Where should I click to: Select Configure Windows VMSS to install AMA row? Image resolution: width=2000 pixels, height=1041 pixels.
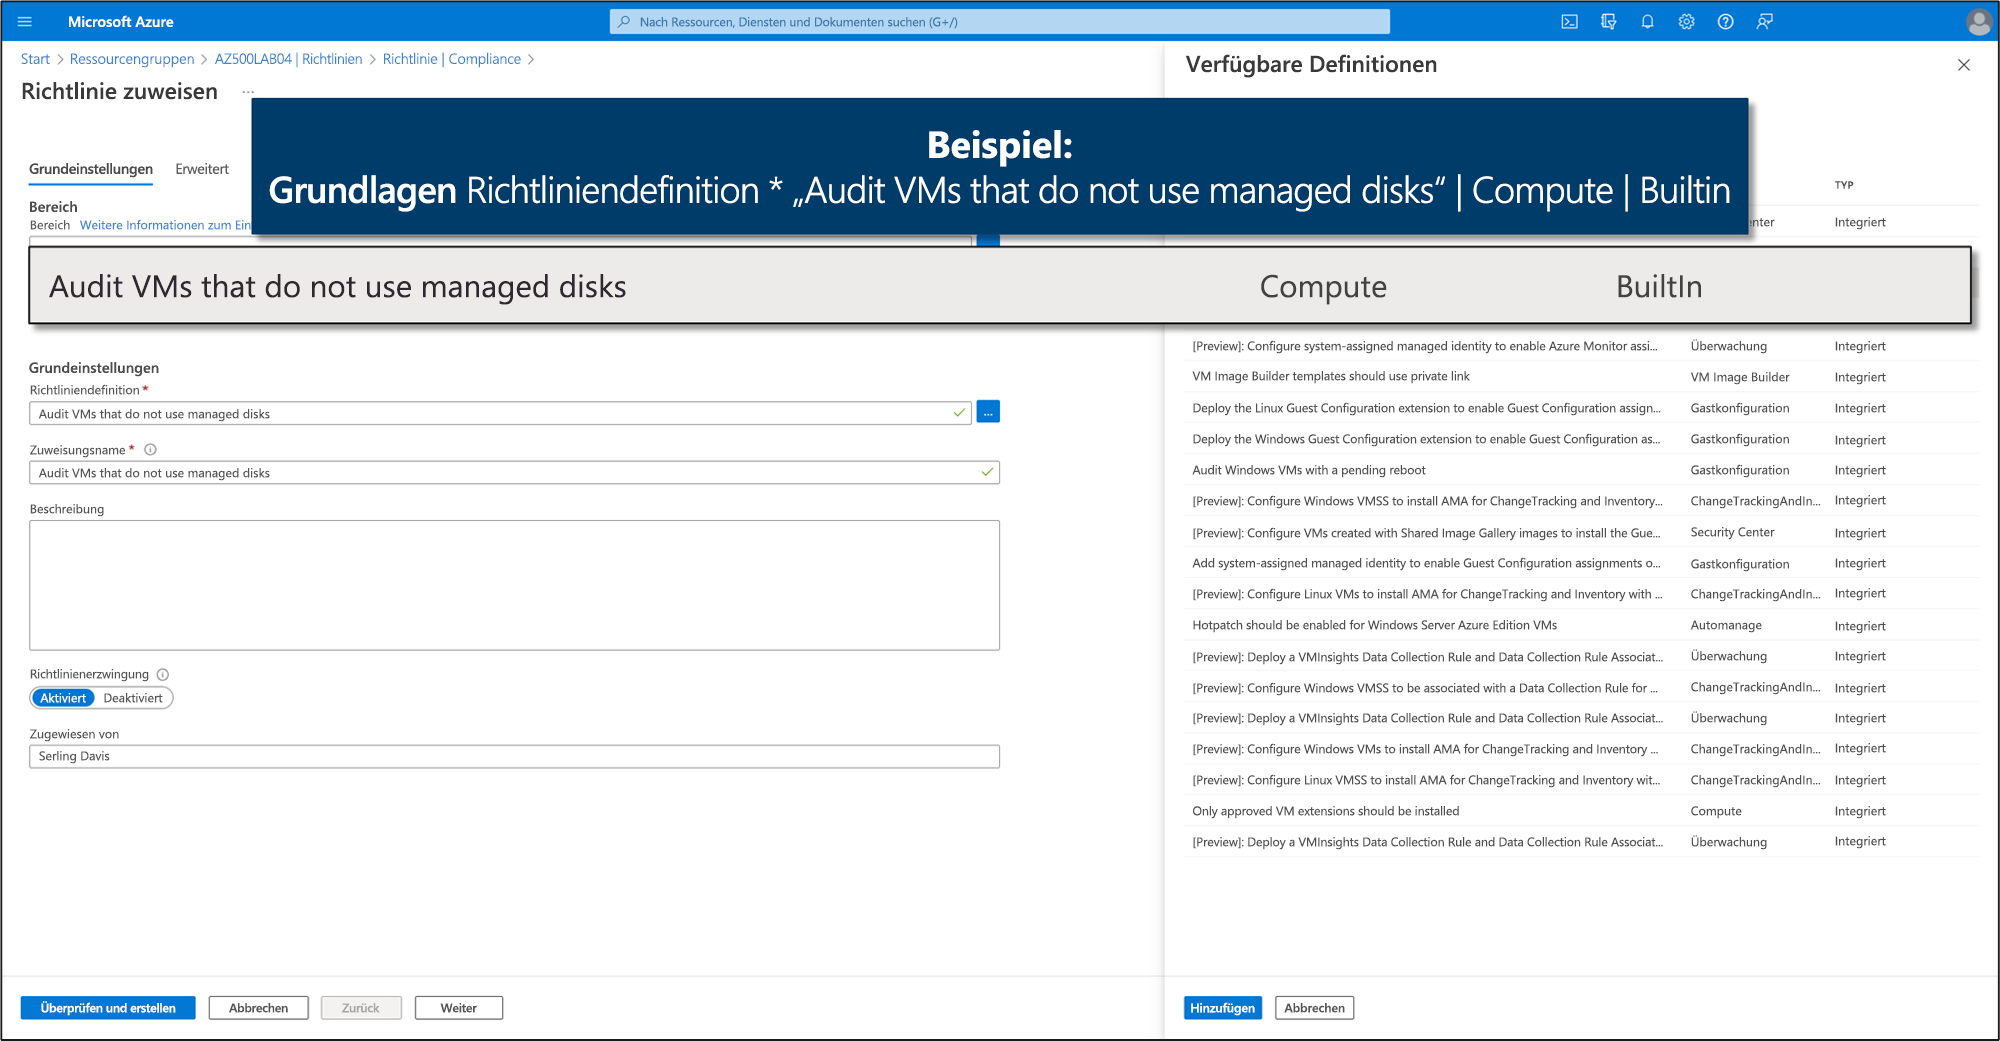coord(1581,501)
